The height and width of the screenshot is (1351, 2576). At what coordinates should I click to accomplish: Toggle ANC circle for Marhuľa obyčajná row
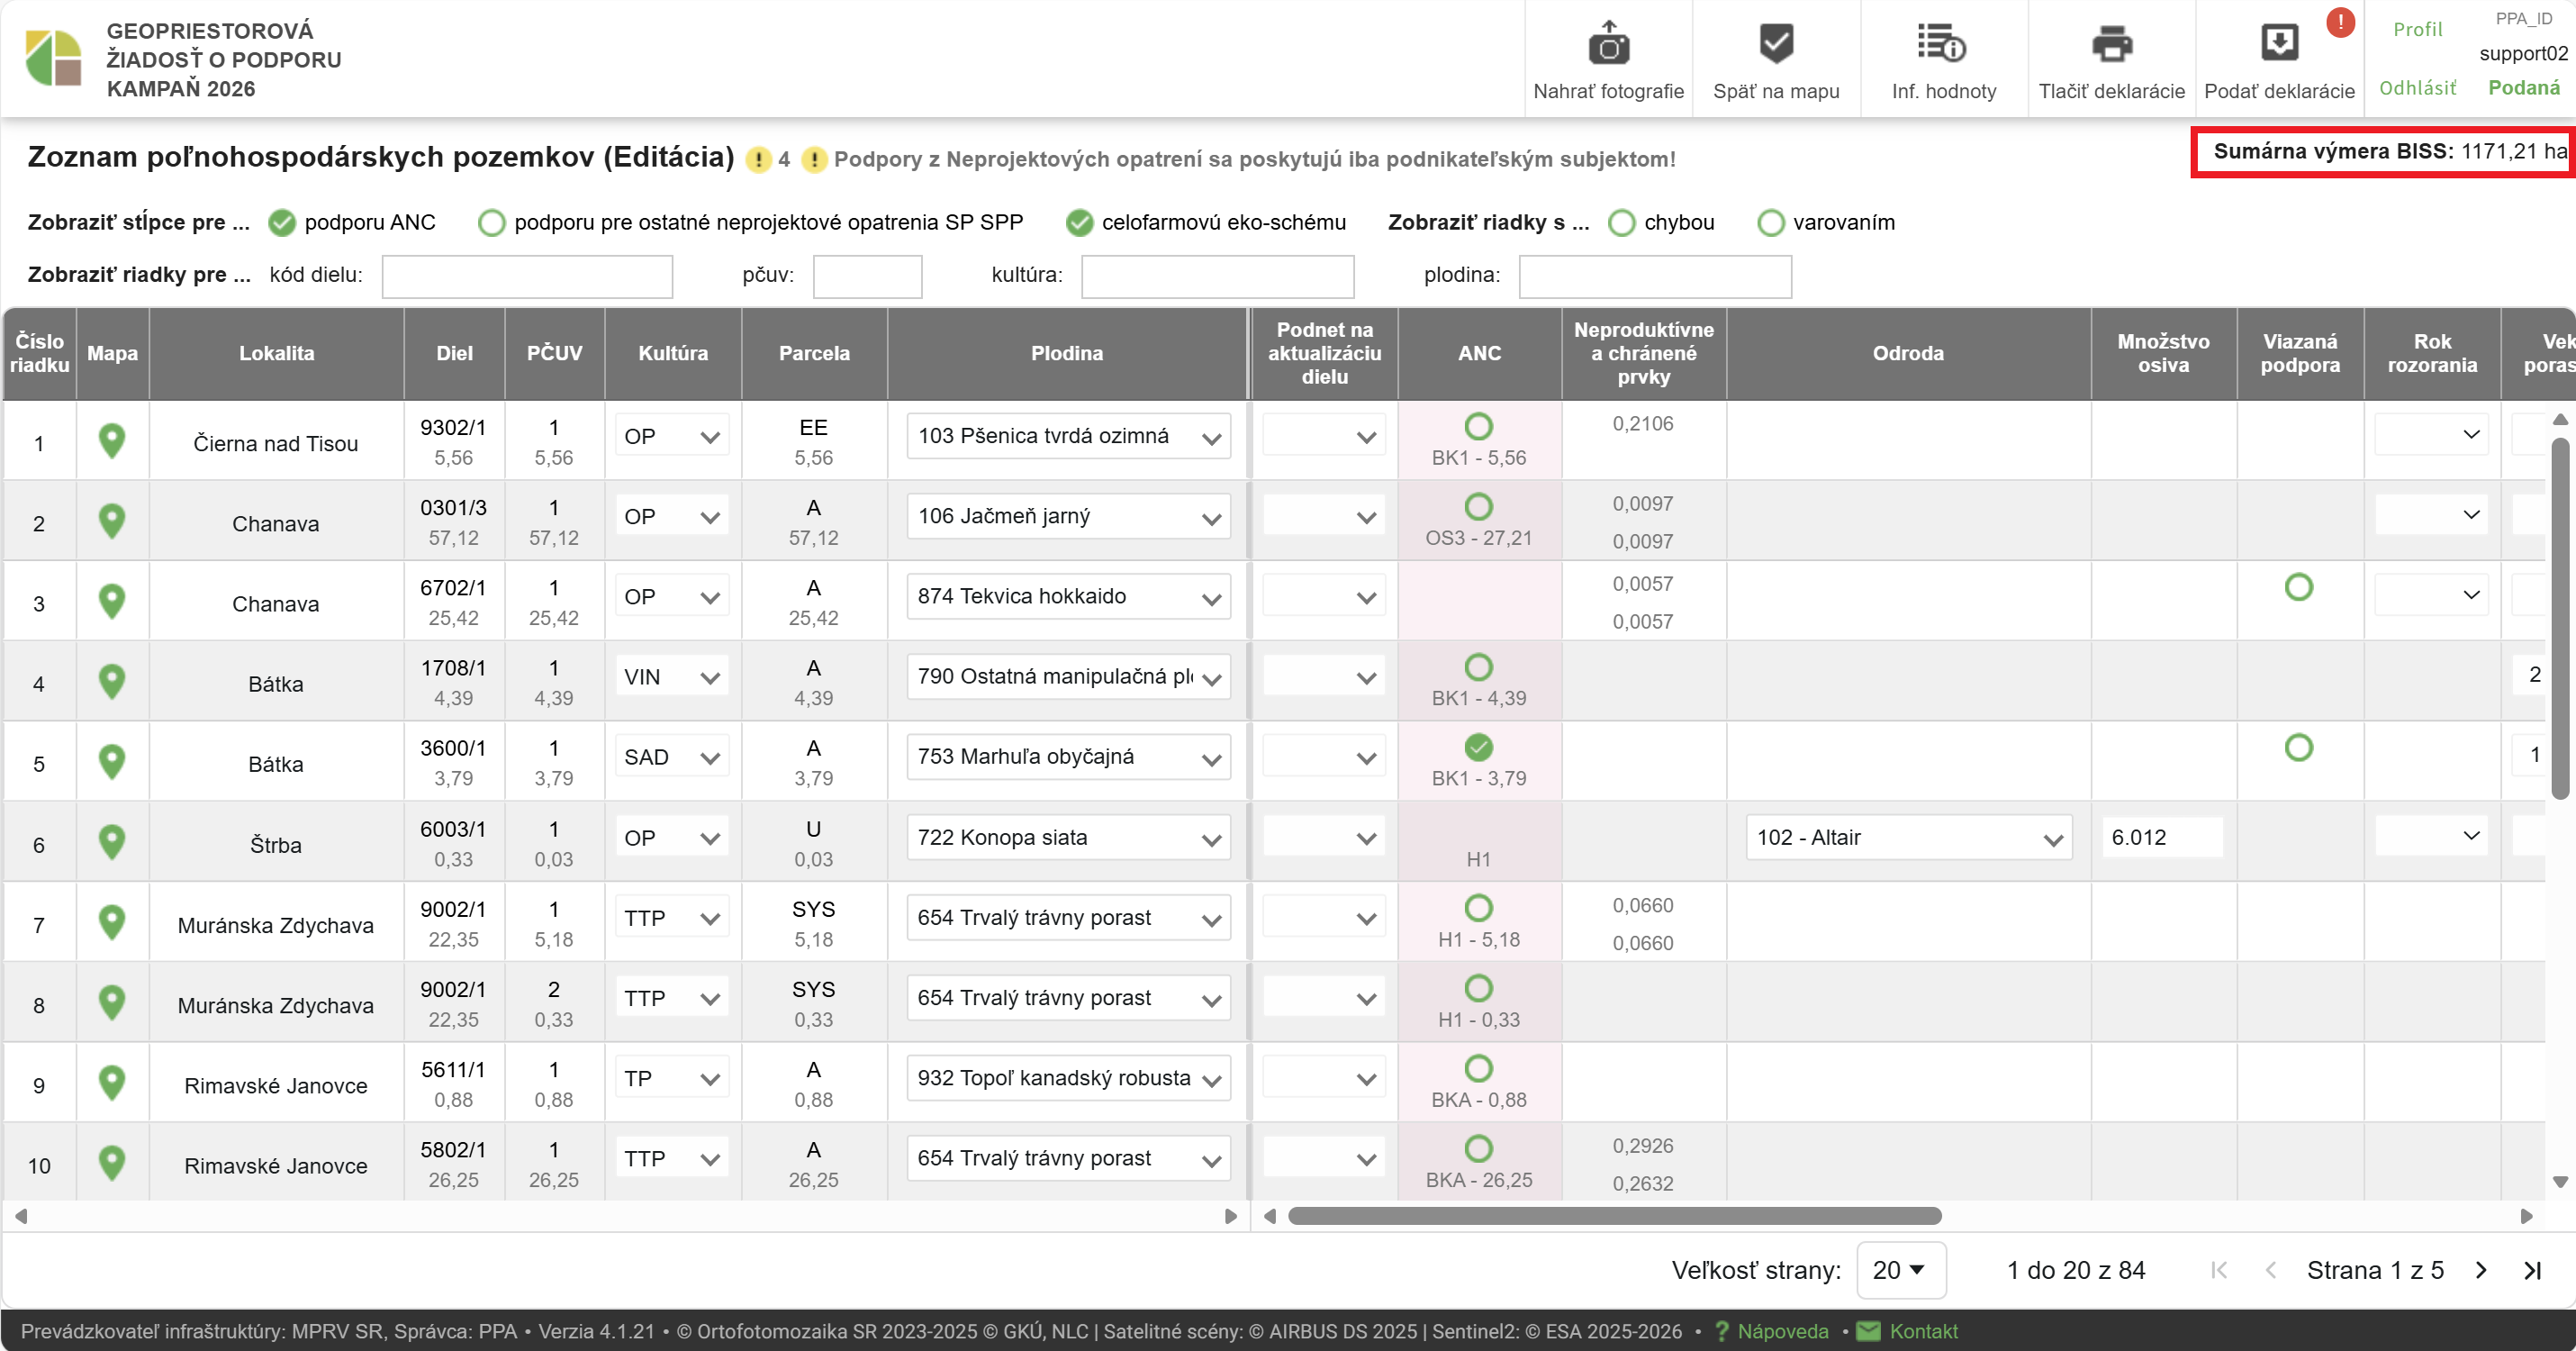(x=1478, y=747)
